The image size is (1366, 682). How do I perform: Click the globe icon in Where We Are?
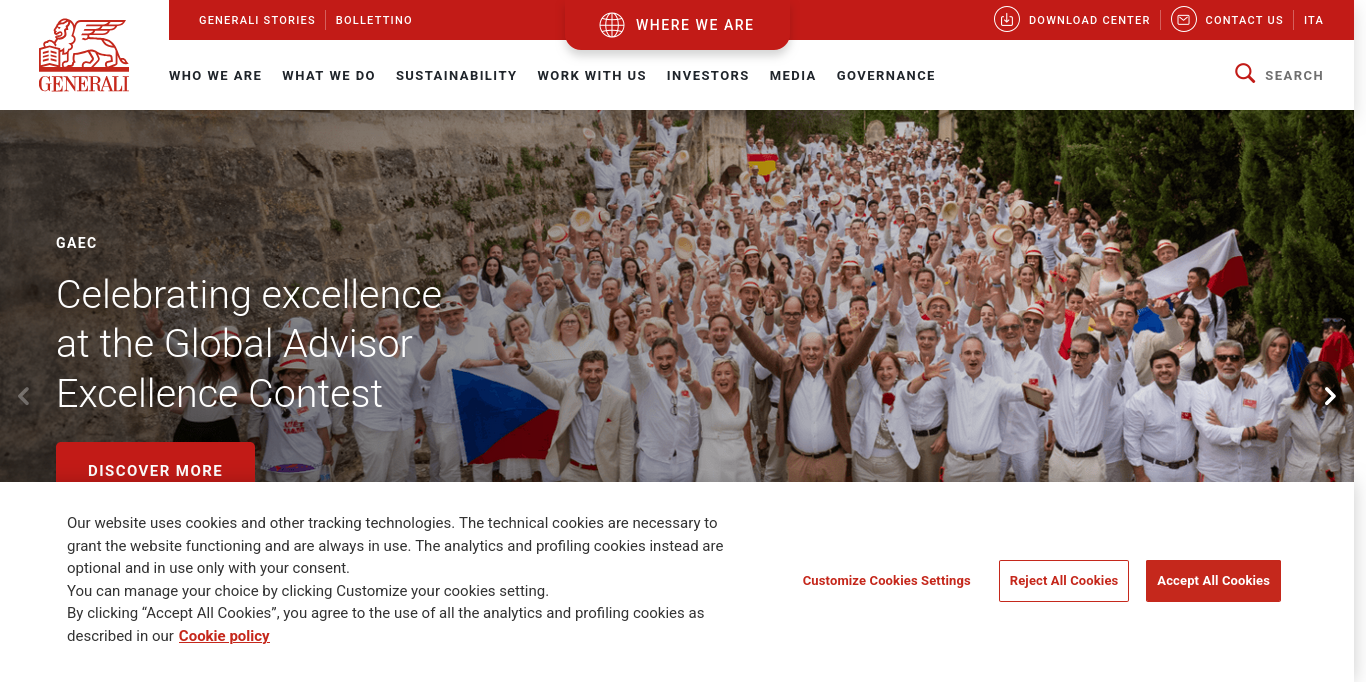point(612,25)
